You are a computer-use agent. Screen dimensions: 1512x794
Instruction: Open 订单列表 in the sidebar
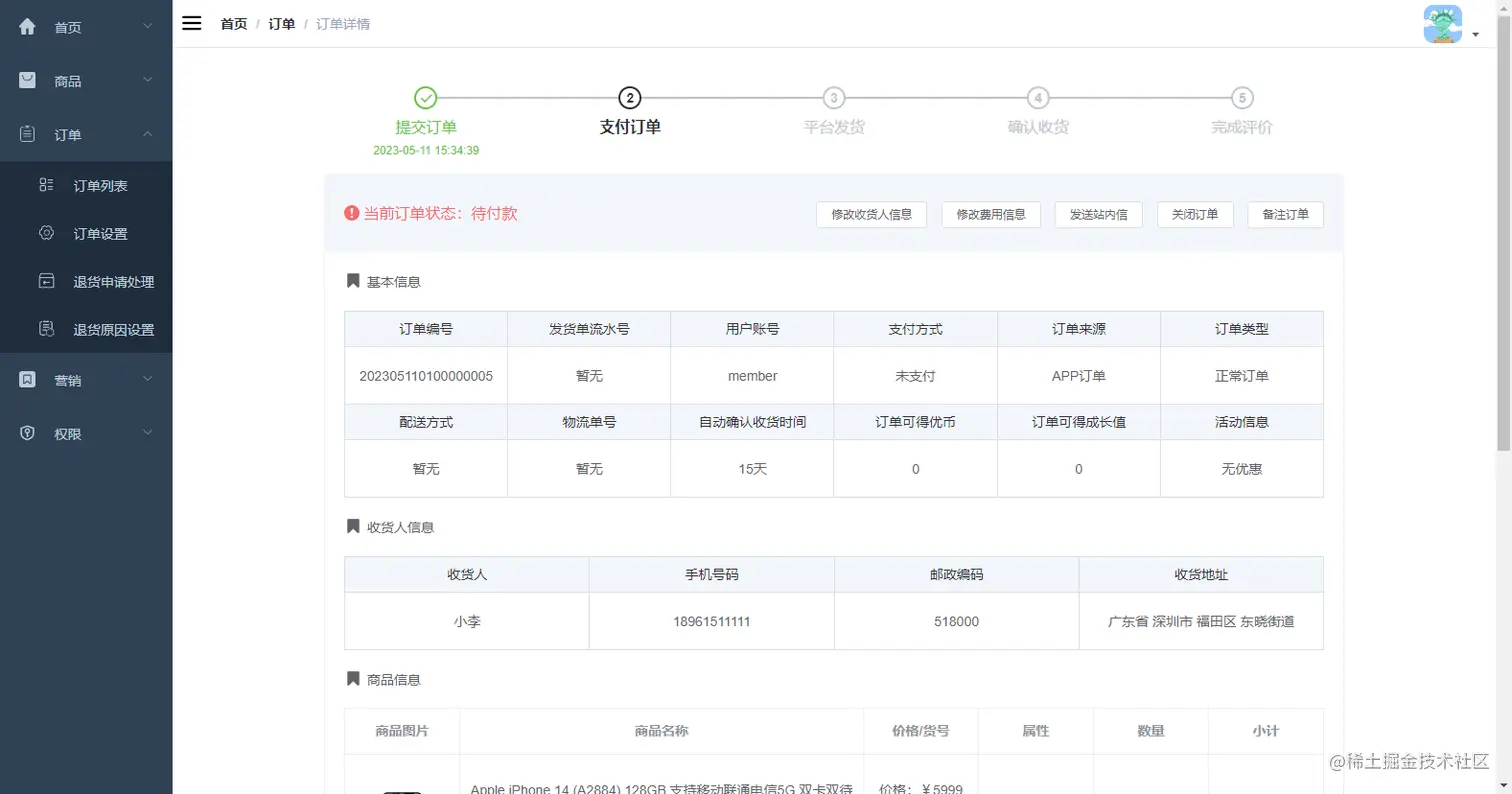pos(86,186)
